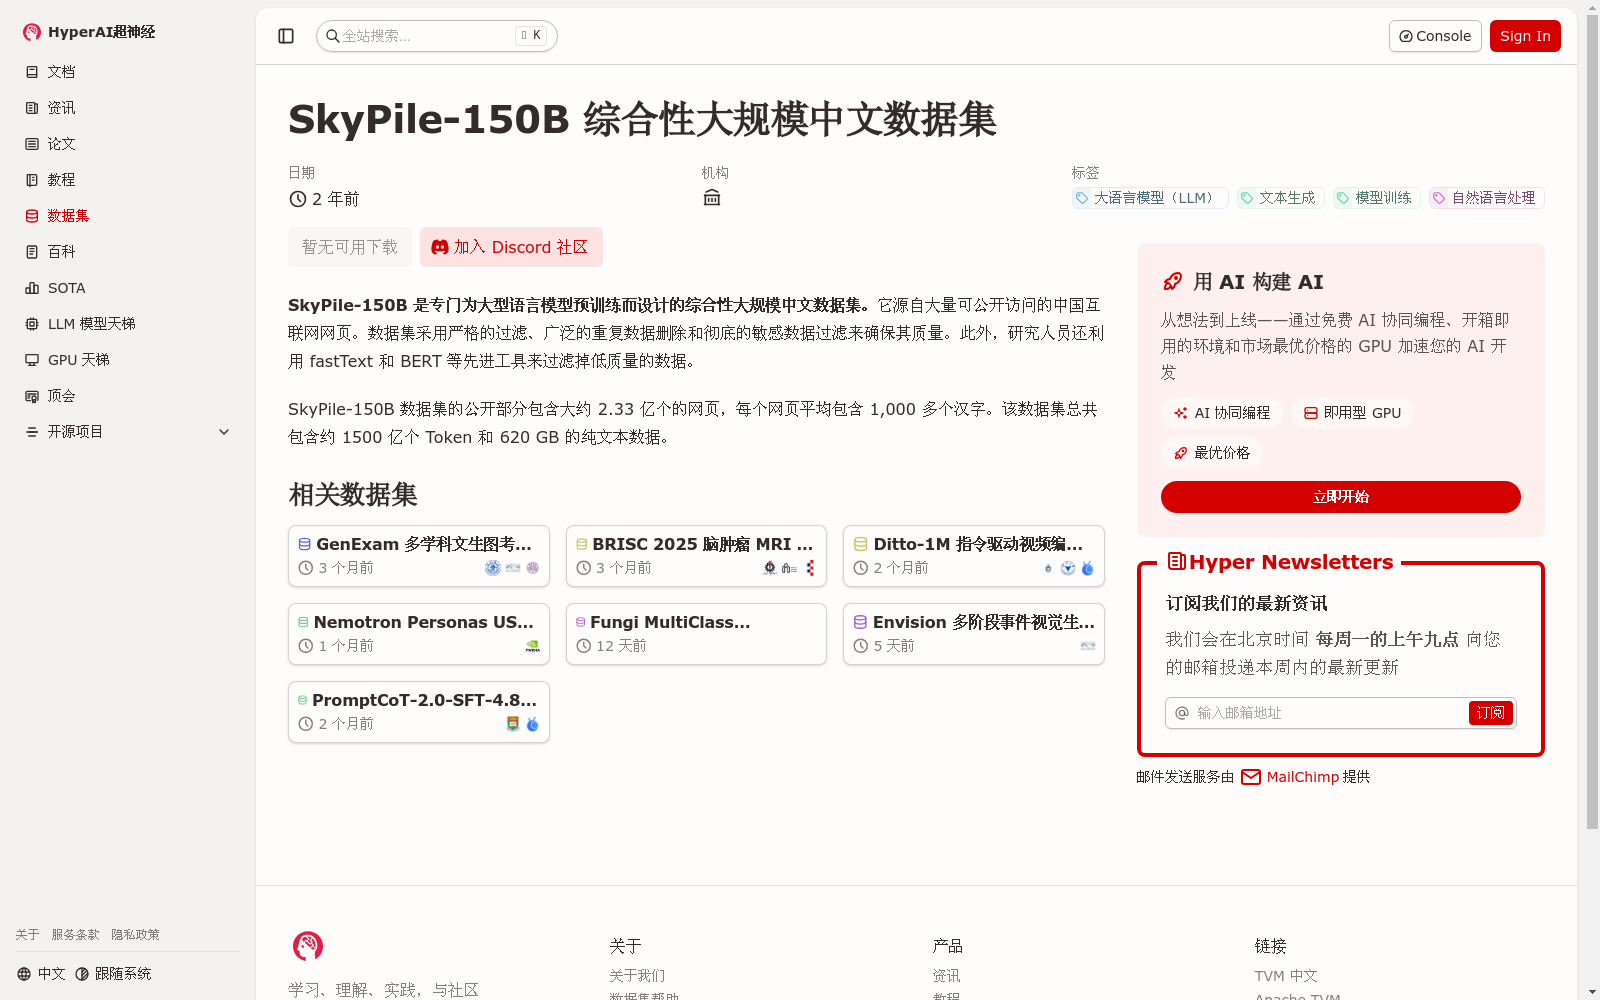The height and width of the screenshot is (1000, 1600).
Task: Open the Nemotron Personas US dataset card
Action: click(419, 634)
